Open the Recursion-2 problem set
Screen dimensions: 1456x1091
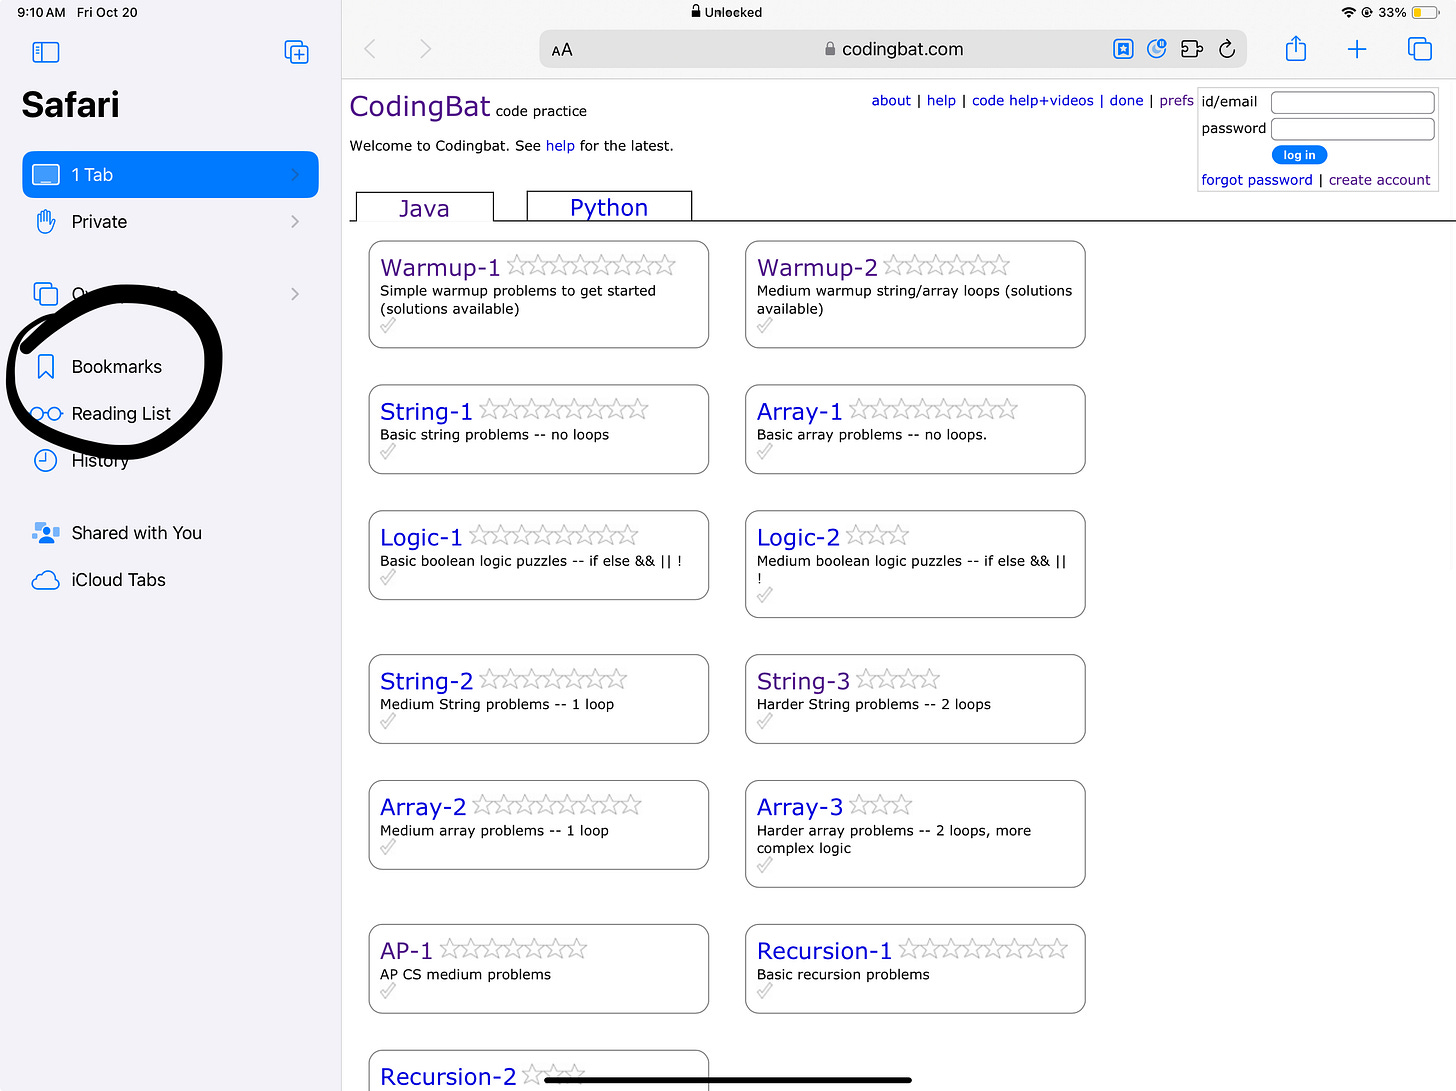tap(448, 1077)
